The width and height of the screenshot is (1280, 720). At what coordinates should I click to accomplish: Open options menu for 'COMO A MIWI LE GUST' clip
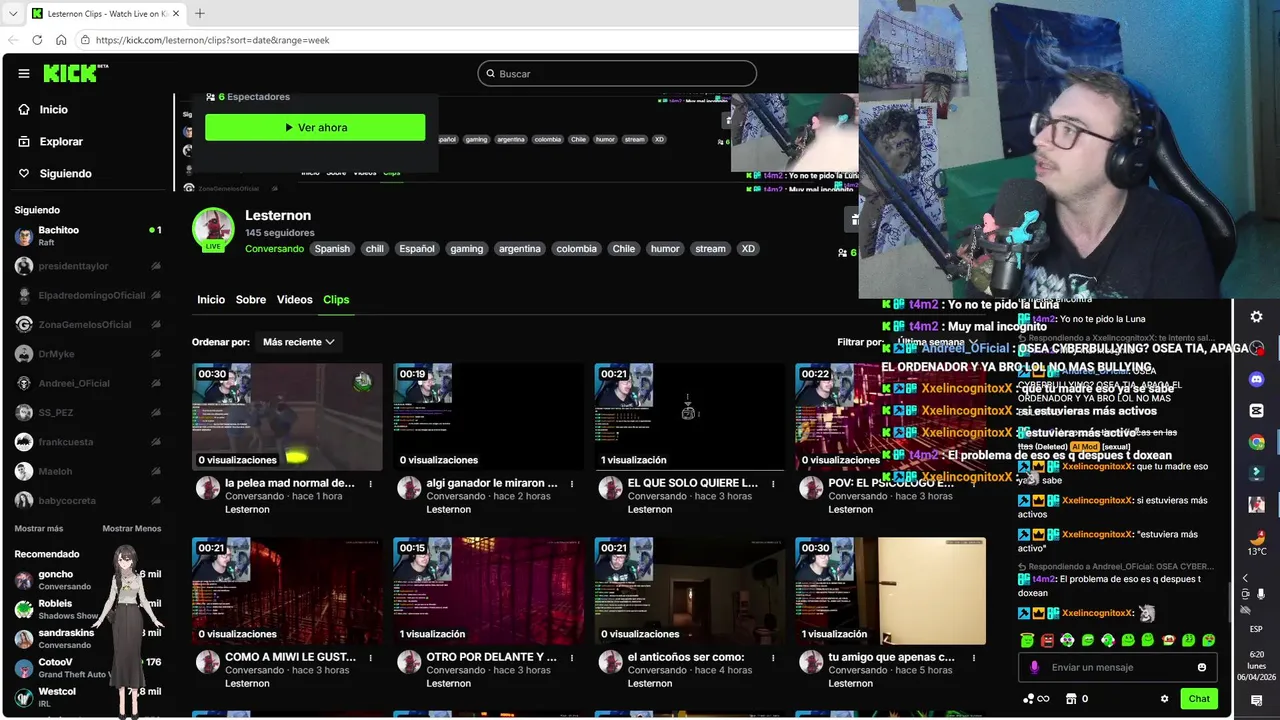pos(371,658)
